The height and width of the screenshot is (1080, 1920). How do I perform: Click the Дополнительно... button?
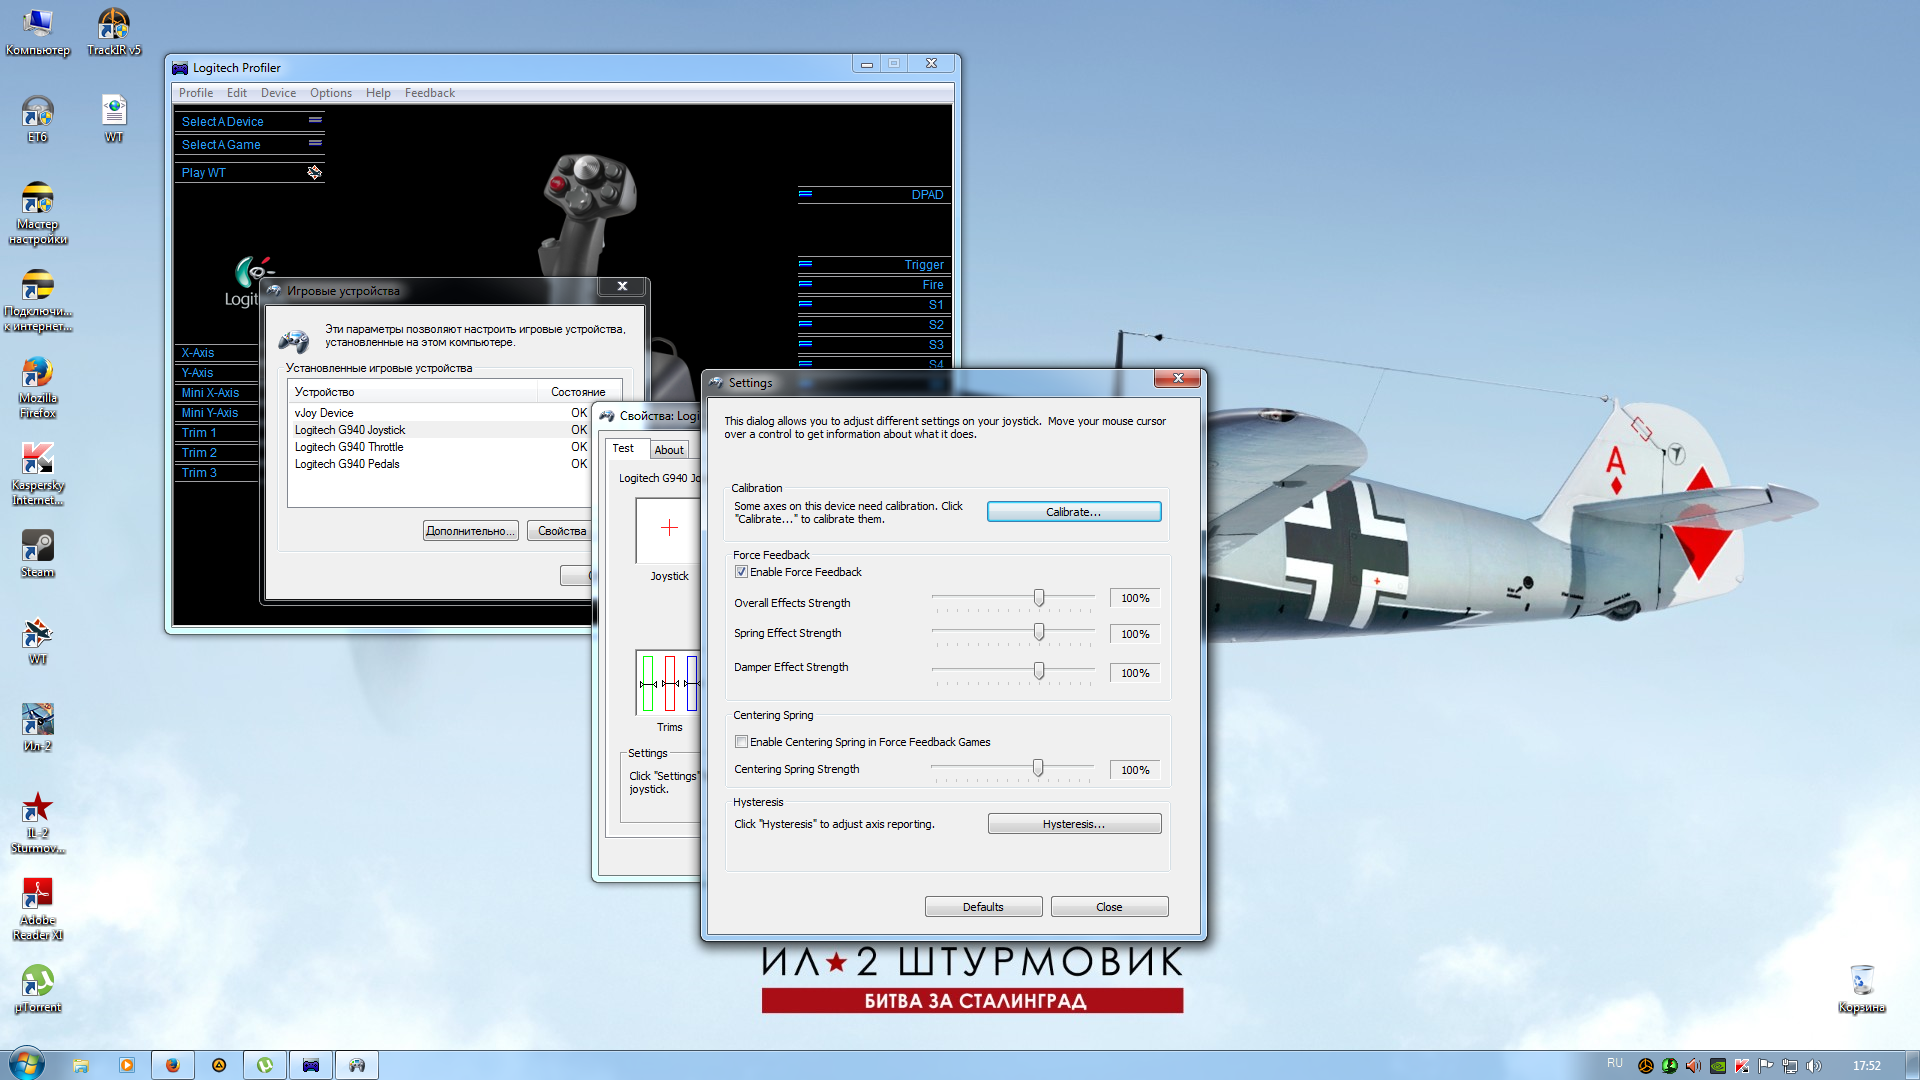(x=470, y=531)
